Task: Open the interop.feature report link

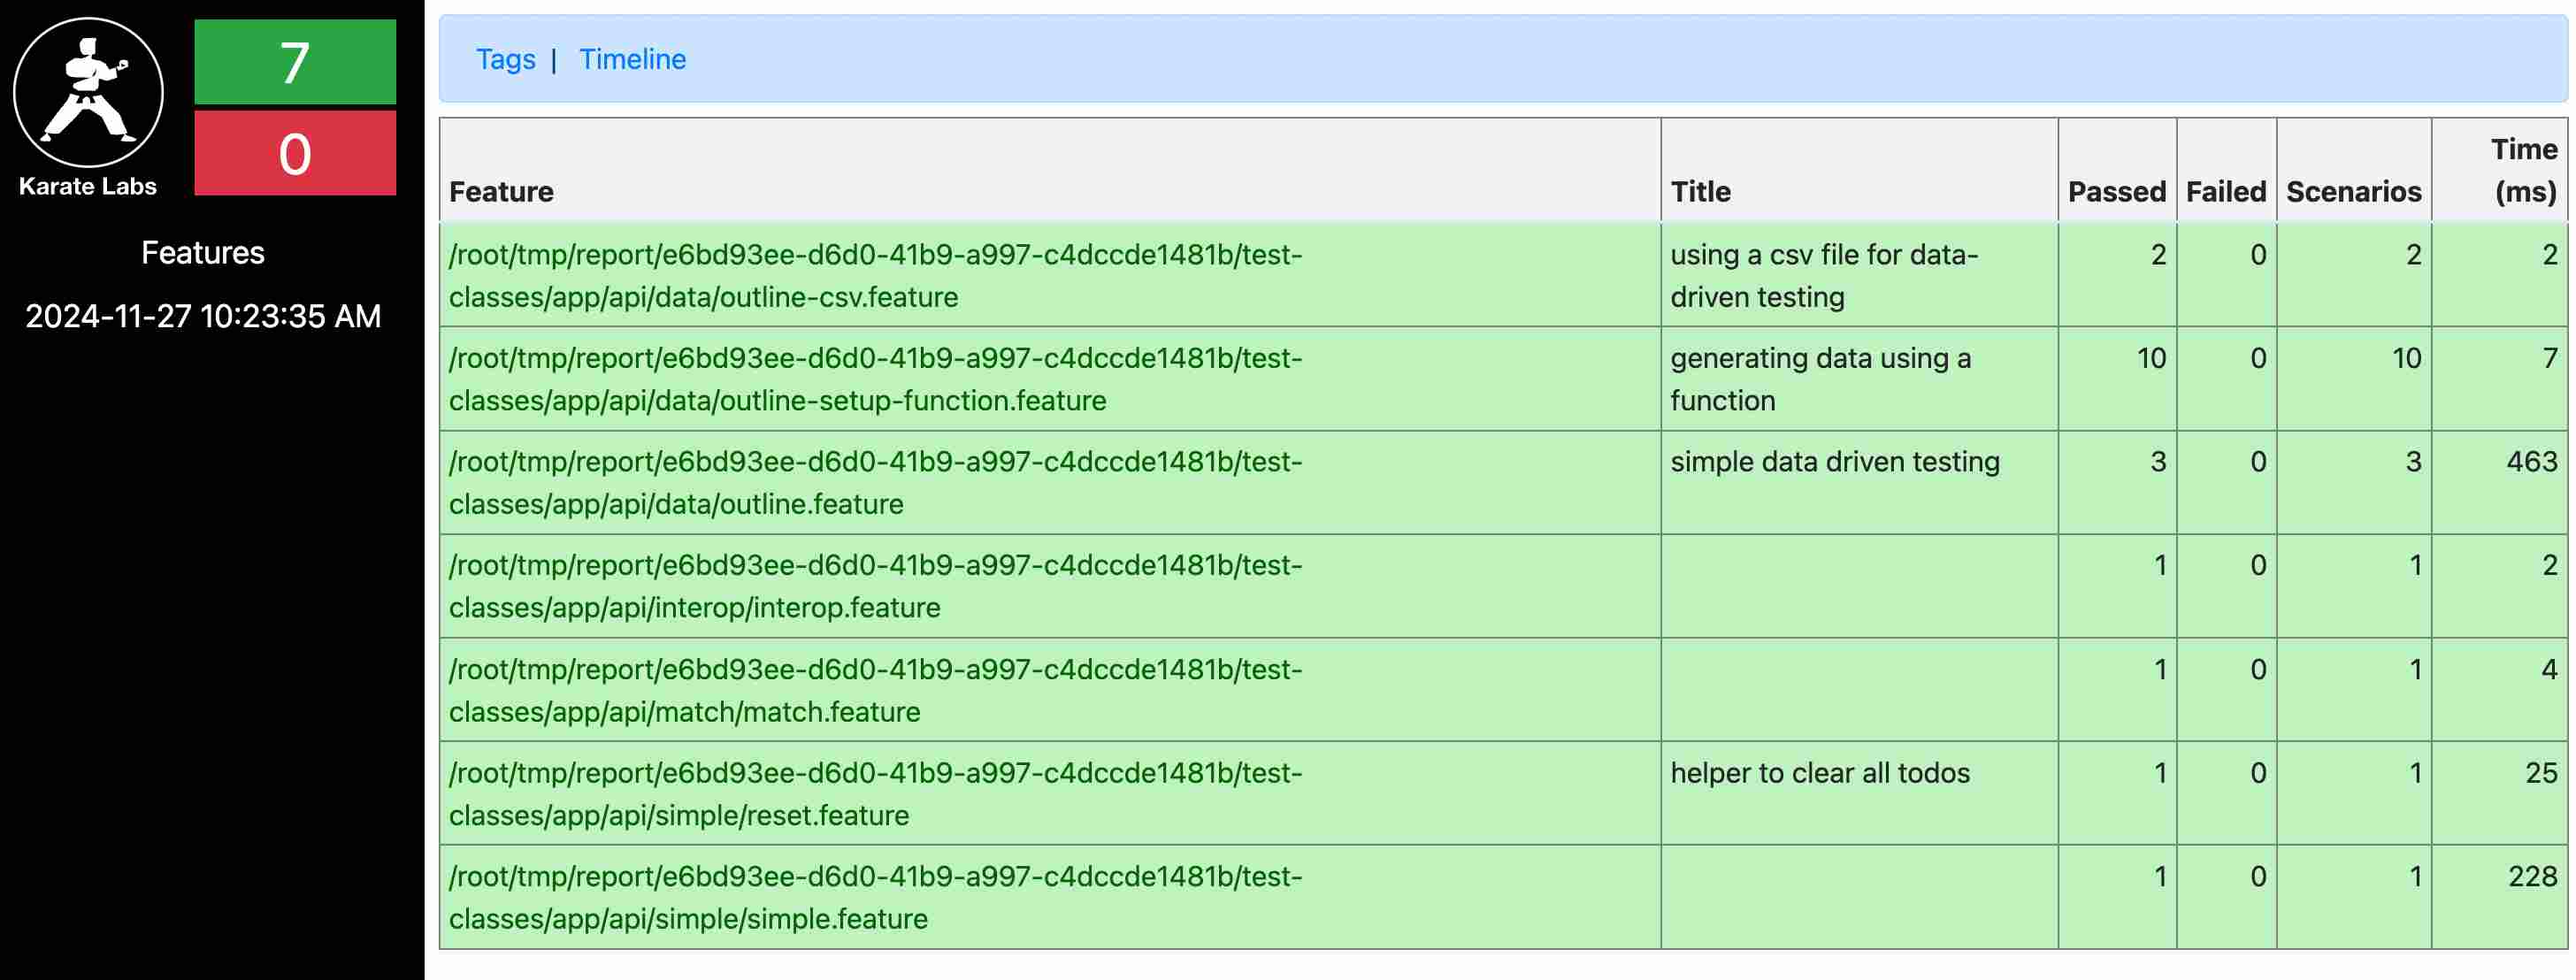Action: tap(874, 586)
